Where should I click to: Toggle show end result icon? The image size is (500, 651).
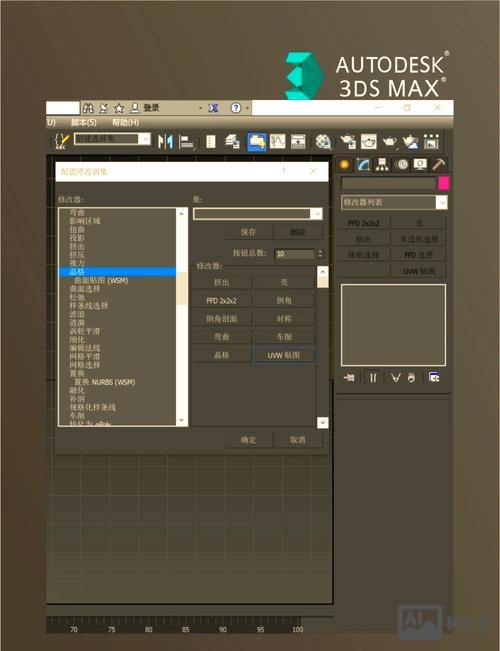click(x=373, y=377)
